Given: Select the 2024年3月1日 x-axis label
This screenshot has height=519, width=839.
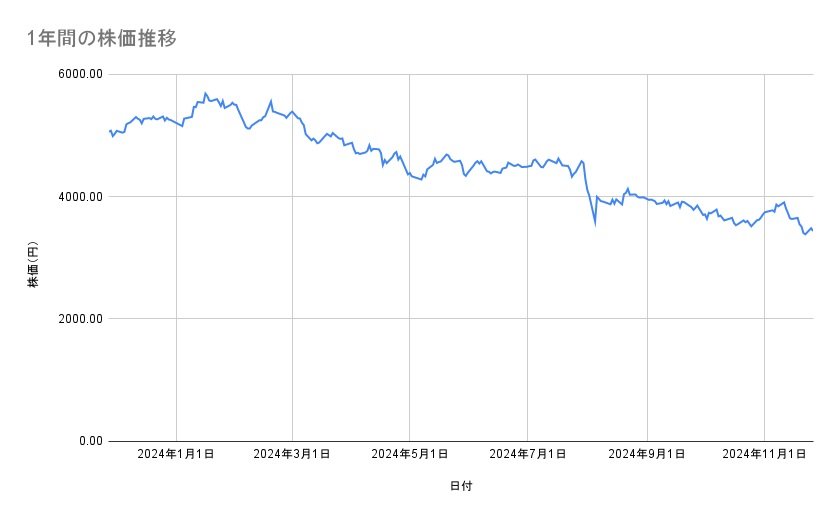Looking at the screenshot, I should [x=292, y=454].
